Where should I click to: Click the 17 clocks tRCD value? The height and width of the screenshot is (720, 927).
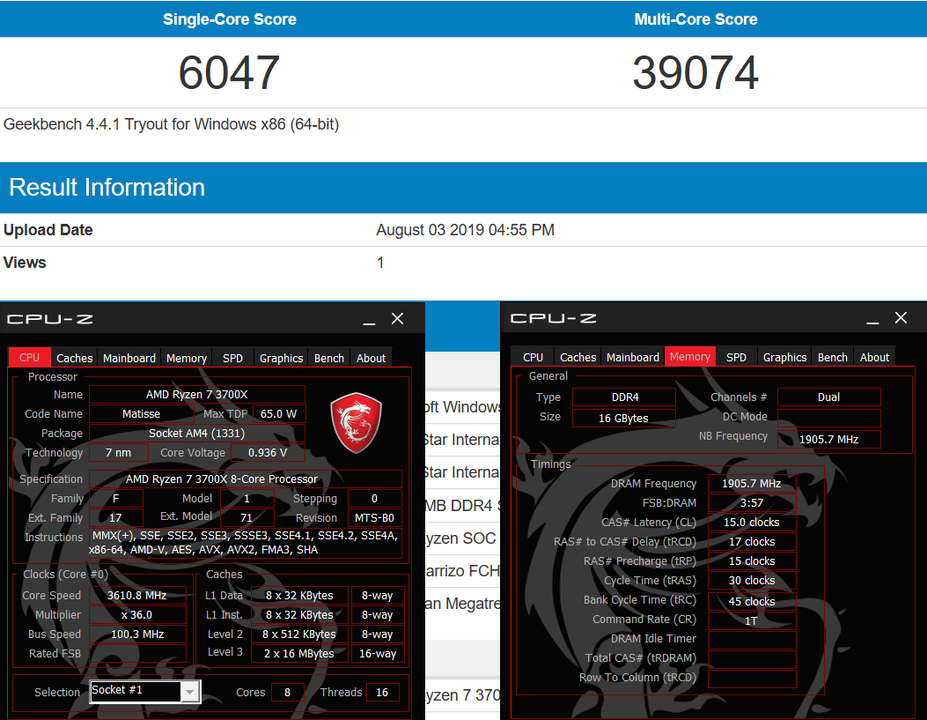click(752, 542)
